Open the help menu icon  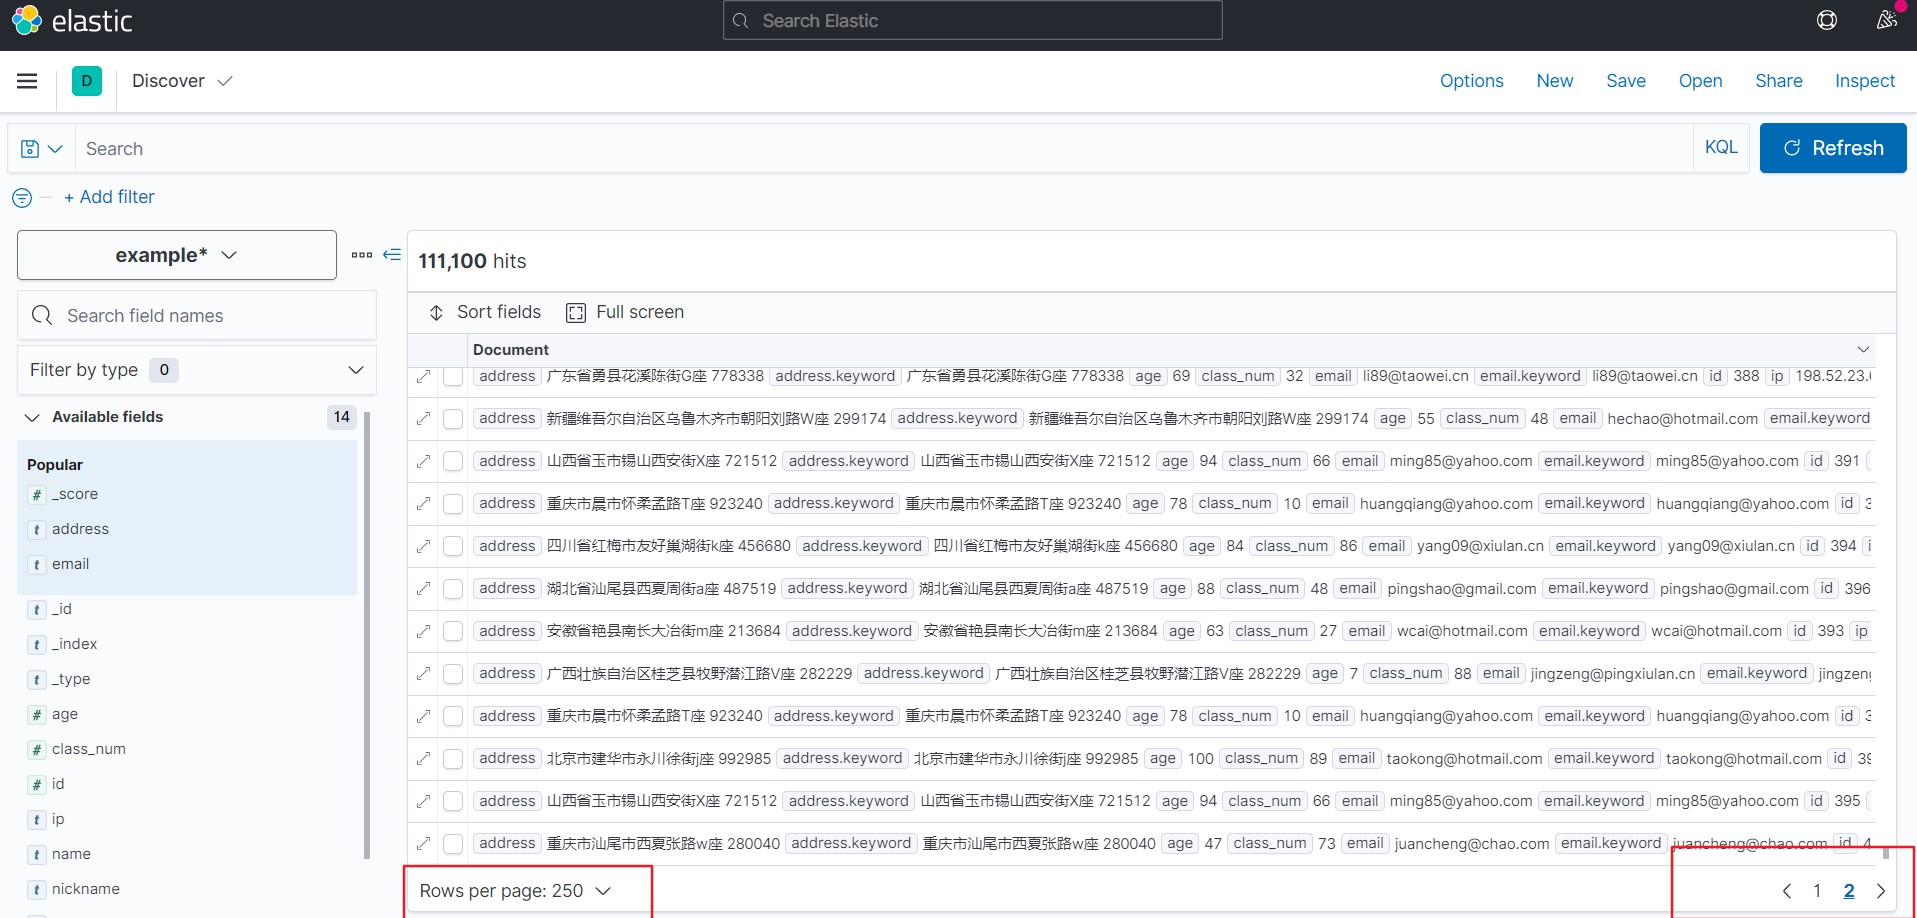(1826, 20)
